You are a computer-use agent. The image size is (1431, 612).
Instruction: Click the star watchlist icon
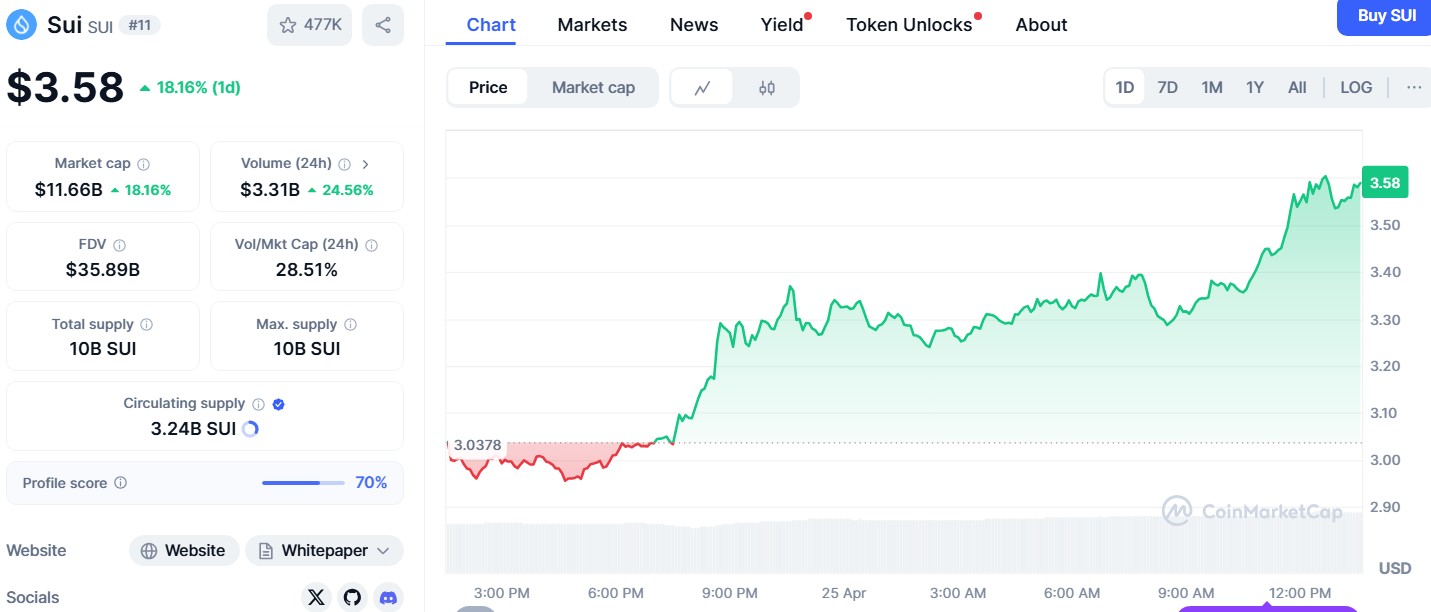click(x=288, y=25)
